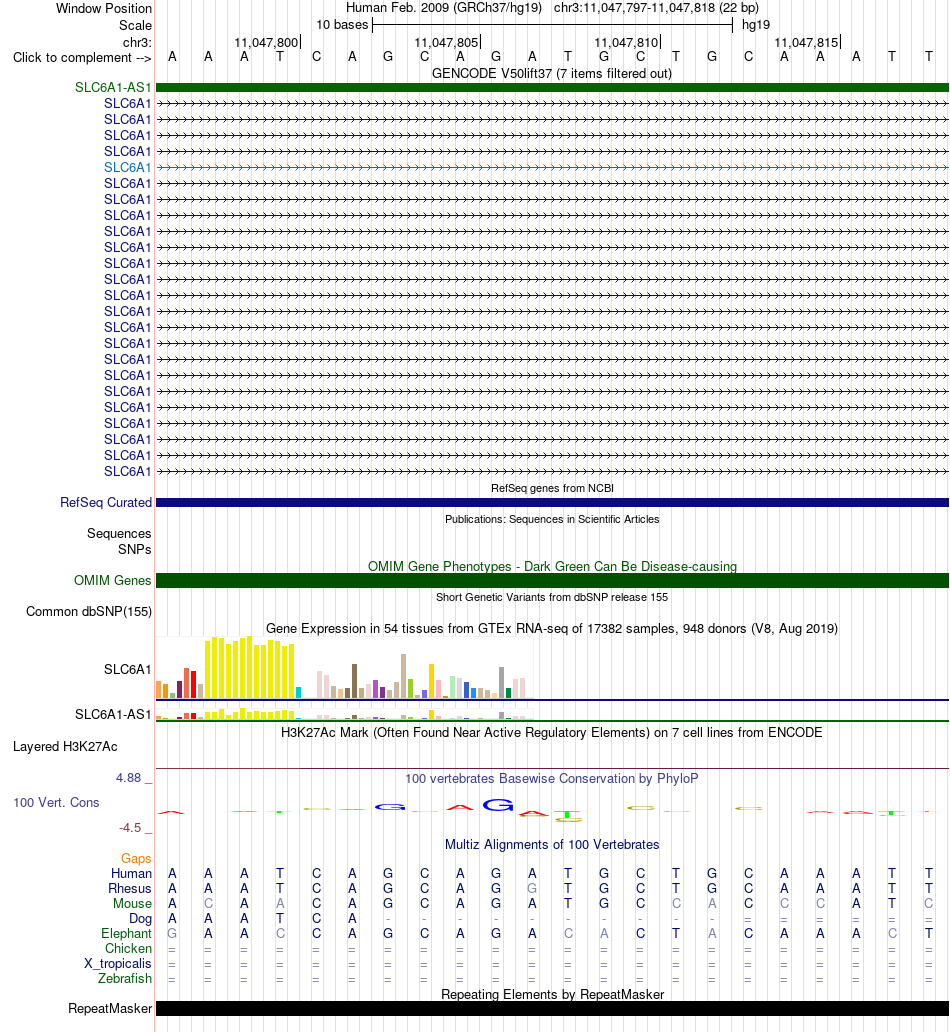Open the RefSeq Curated track label
Viewport: 950px width, 1032px height.
pos(106,503)
